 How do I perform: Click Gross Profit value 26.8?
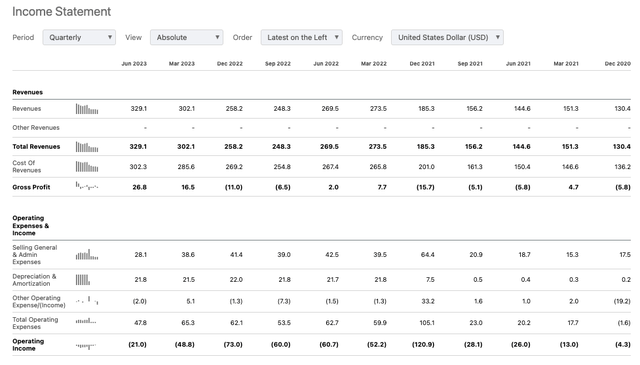coord(140,187)
